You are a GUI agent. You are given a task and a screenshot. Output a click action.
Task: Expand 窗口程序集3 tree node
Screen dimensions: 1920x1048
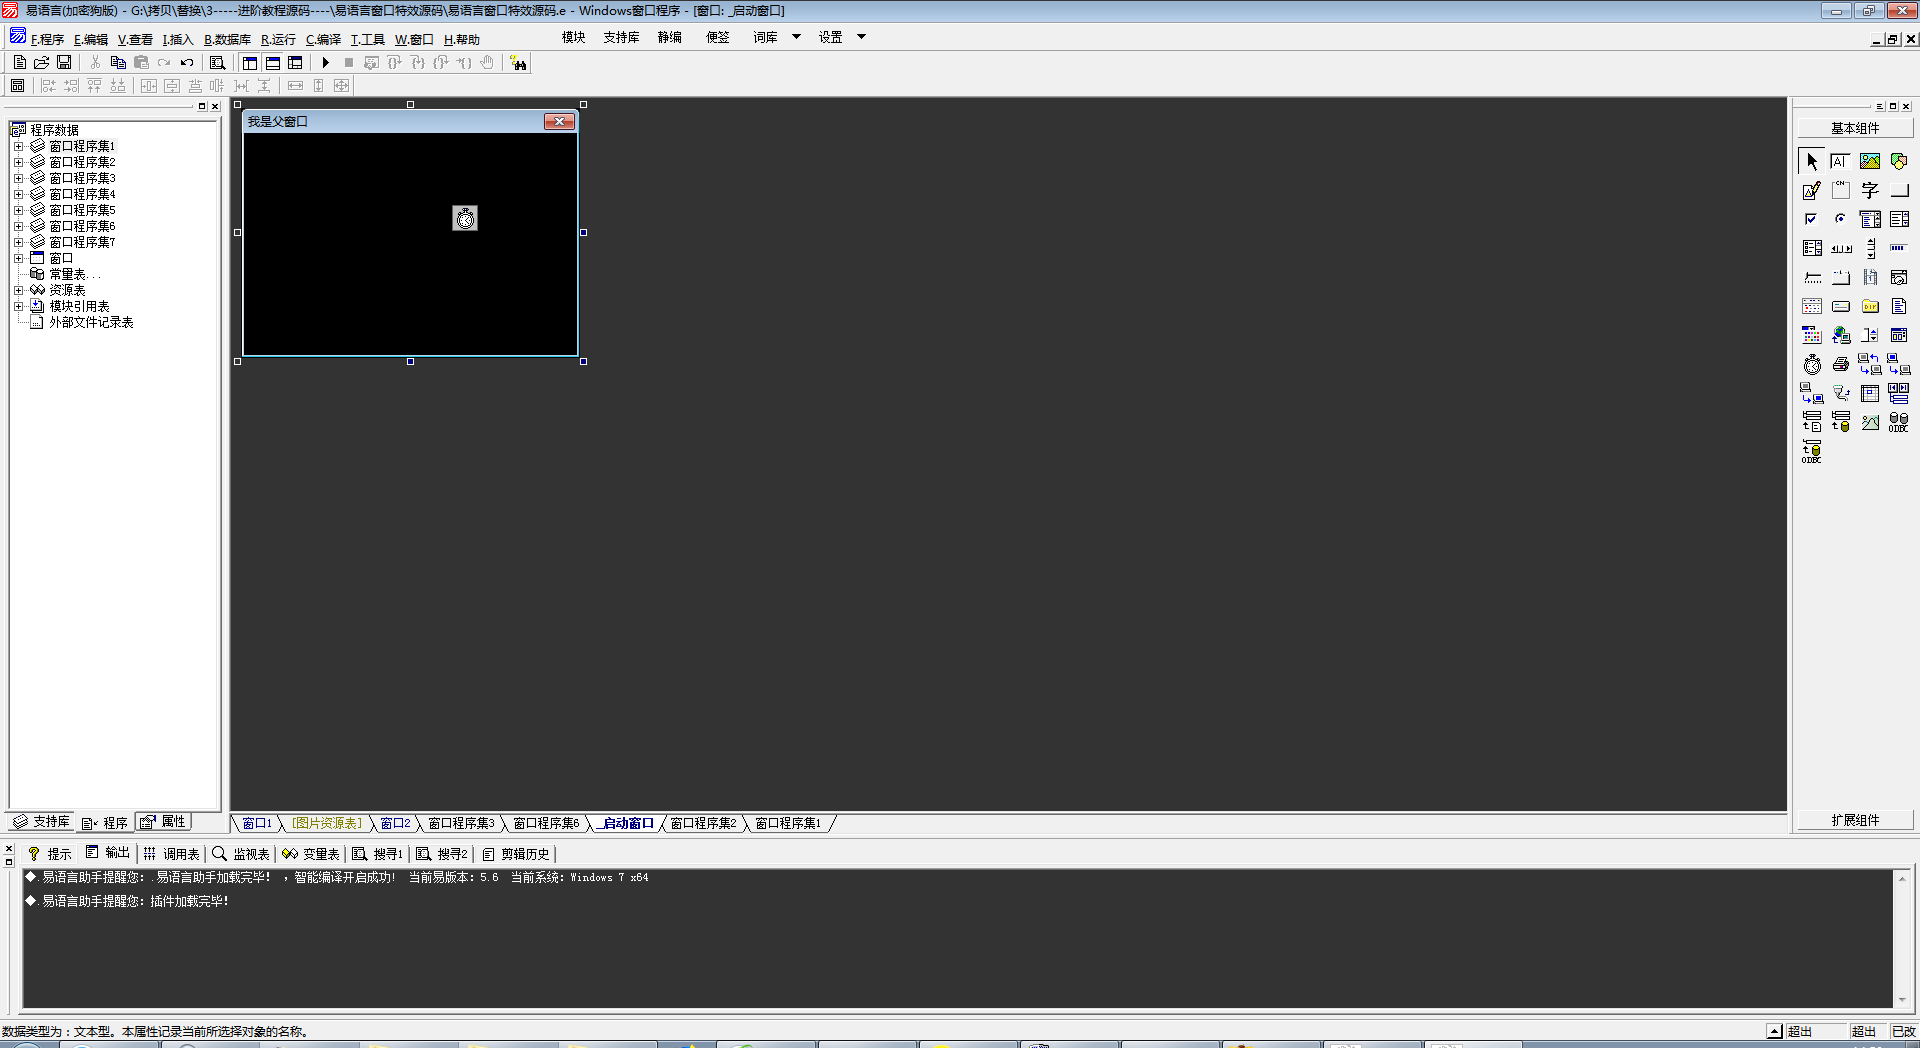(18, 178)
